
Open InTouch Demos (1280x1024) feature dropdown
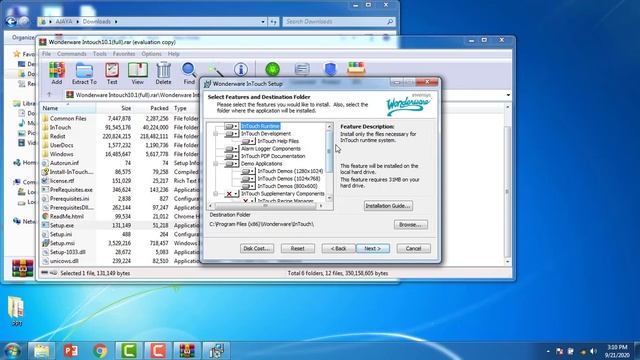tap(248, 171)
